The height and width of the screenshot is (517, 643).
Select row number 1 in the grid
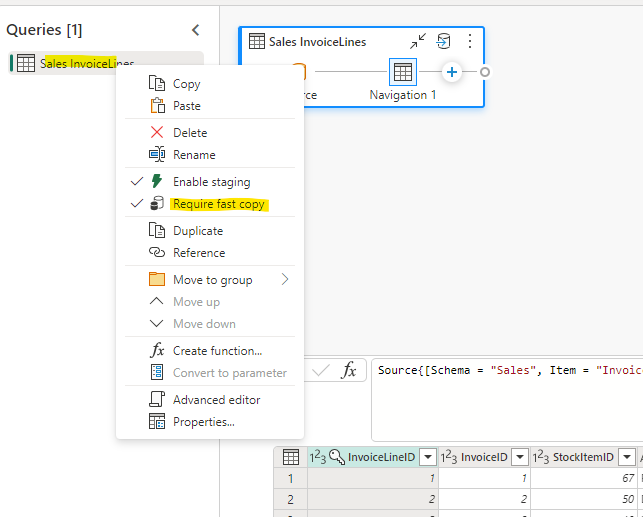290,478
